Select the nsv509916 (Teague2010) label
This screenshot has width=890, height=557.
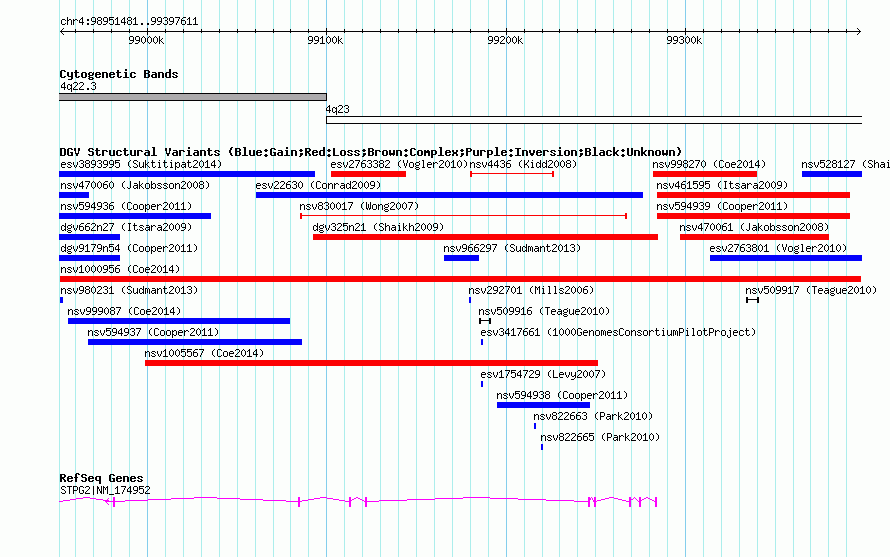(544, 311)
